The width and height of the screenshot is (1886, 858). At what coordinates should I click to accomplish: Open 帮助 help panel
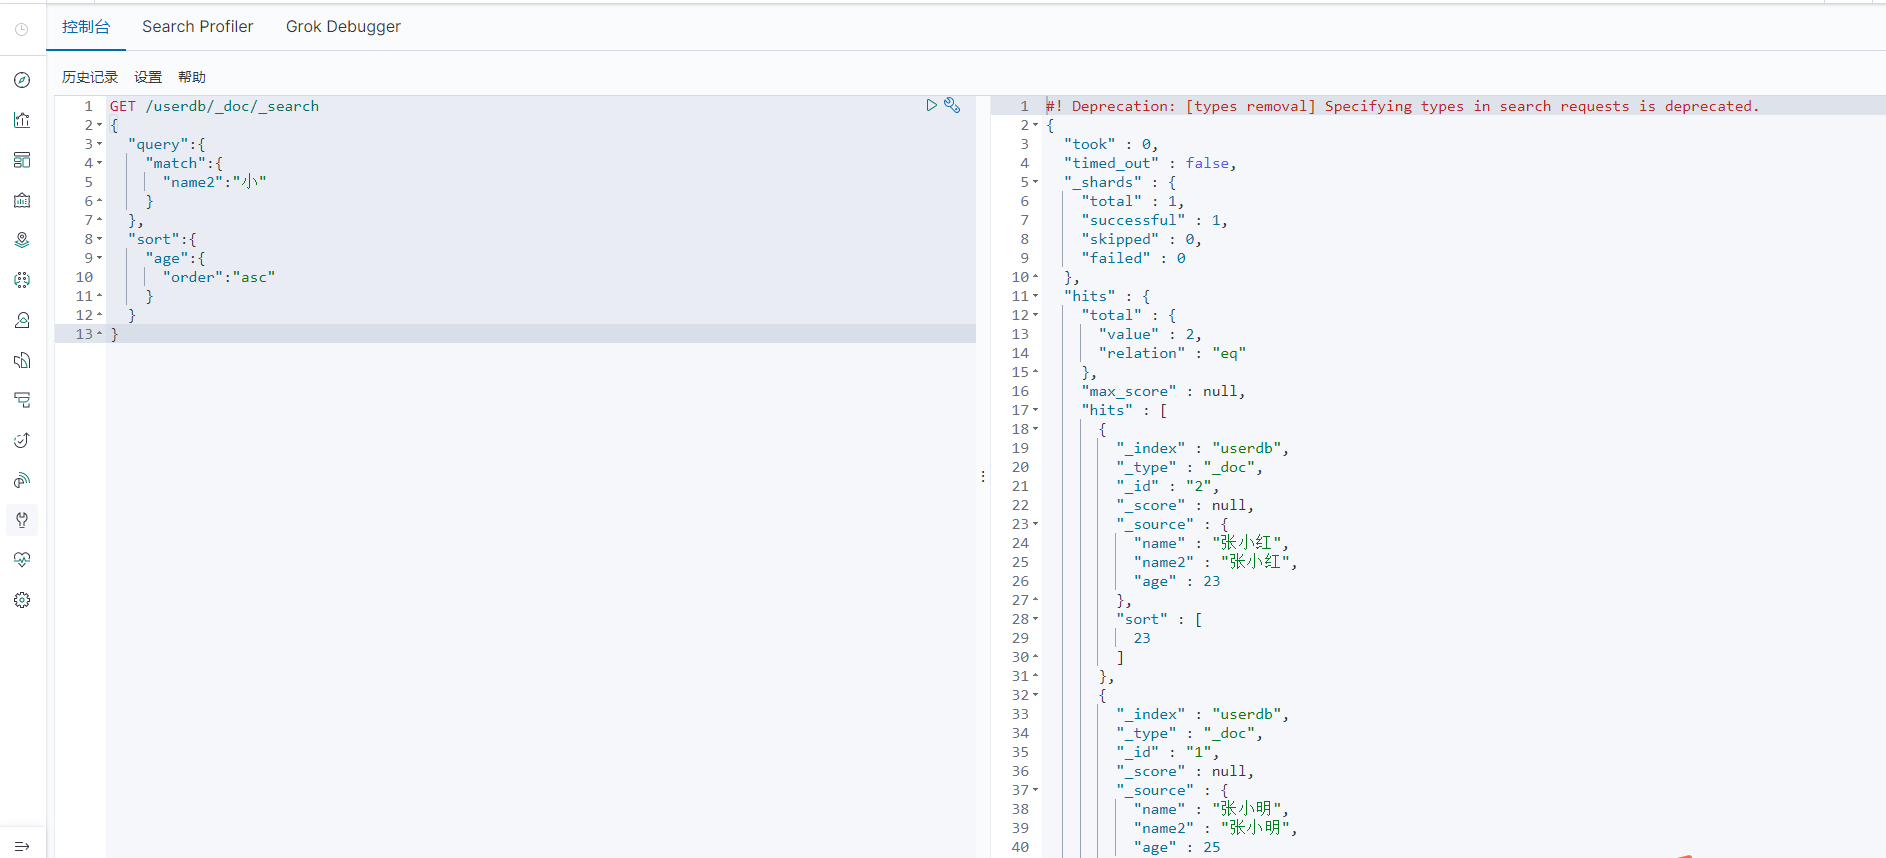tap(192, 77)
